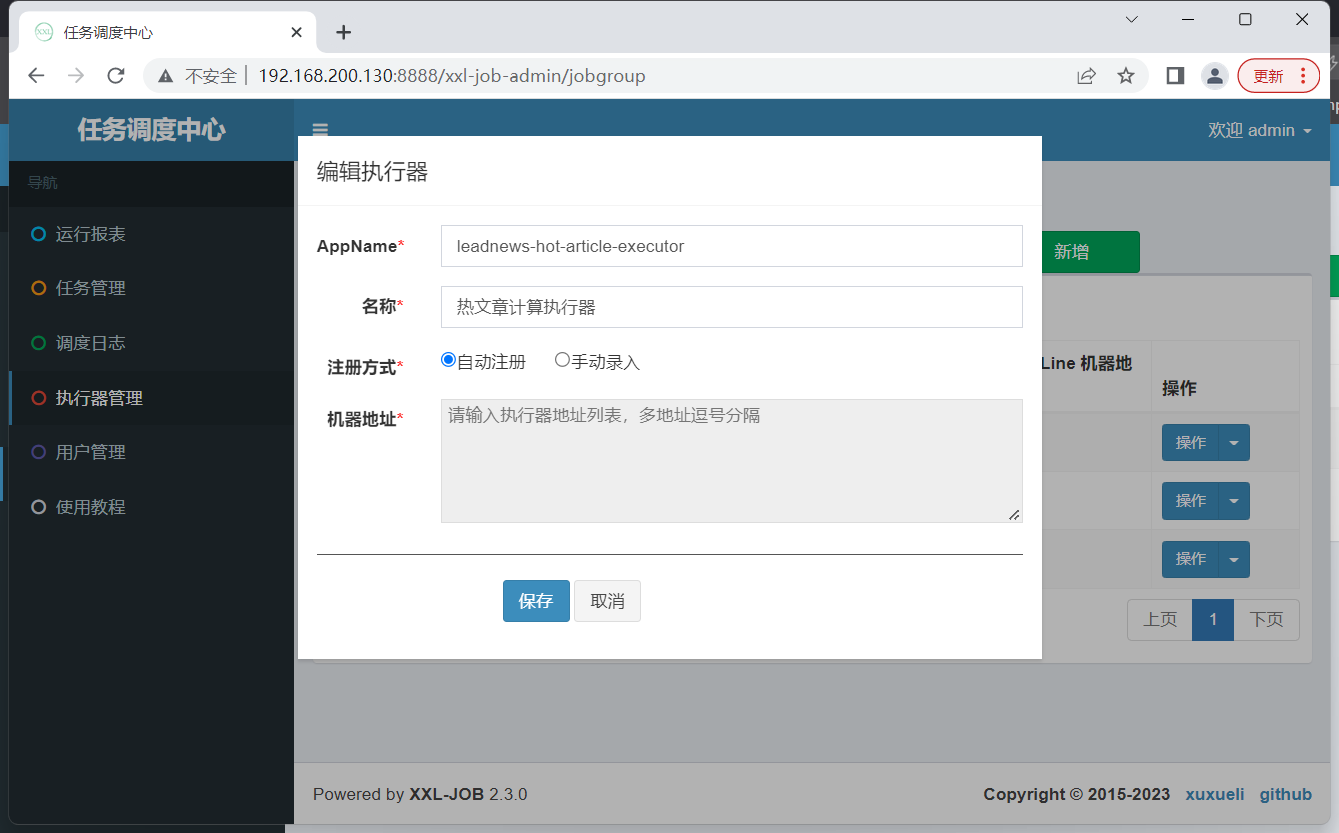Open 欢迎 admin user dropdown
The image size is (1339, 833).
point(1259,131)
